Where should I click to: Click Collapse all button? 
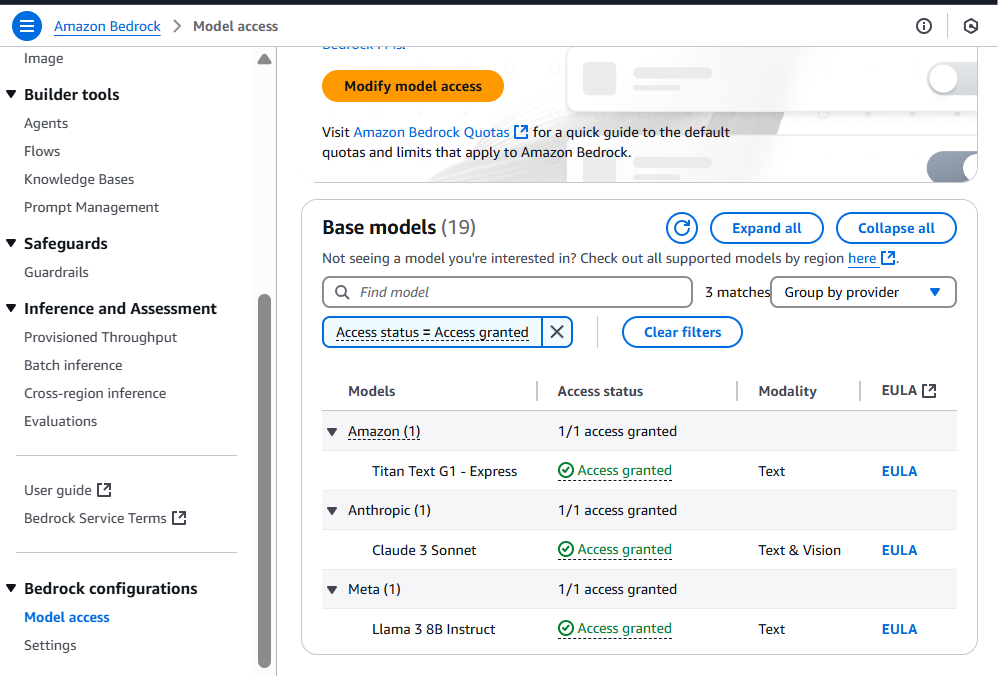(896, 228)
